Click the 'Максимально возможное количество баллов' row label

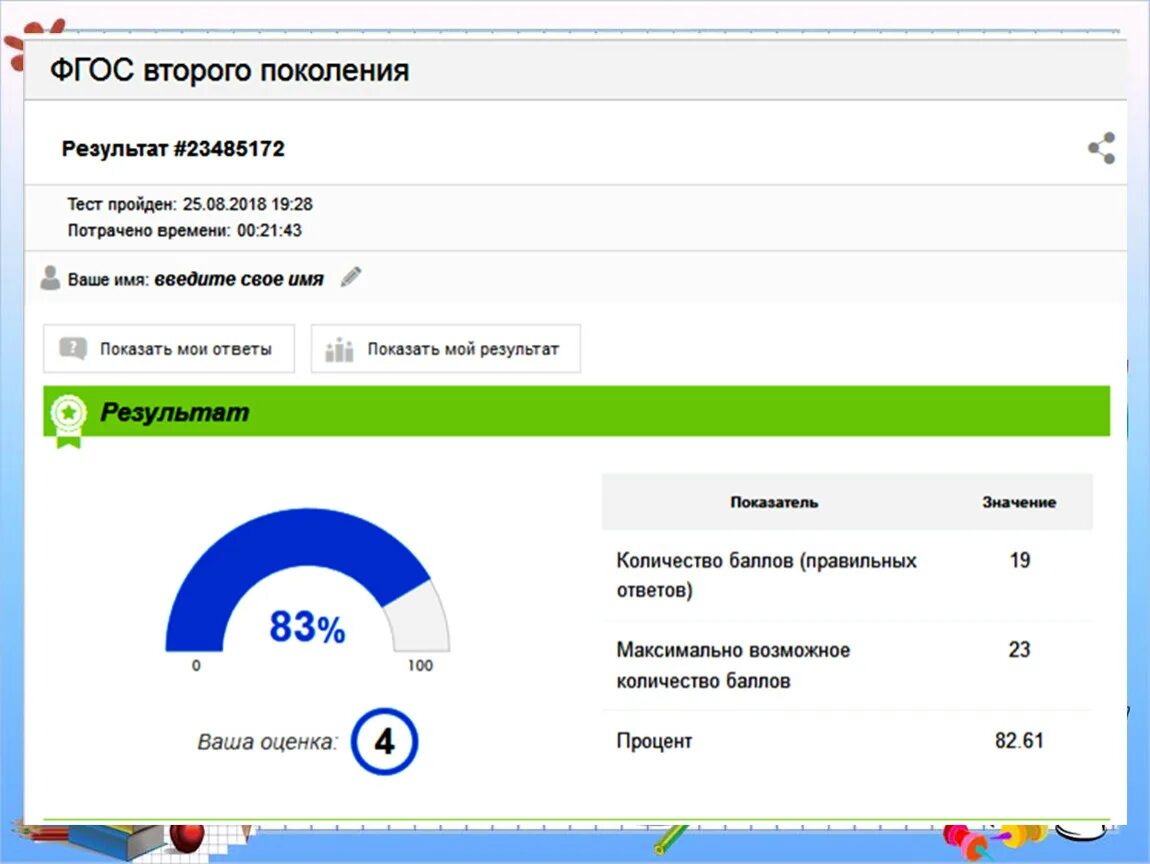[733, 665]
